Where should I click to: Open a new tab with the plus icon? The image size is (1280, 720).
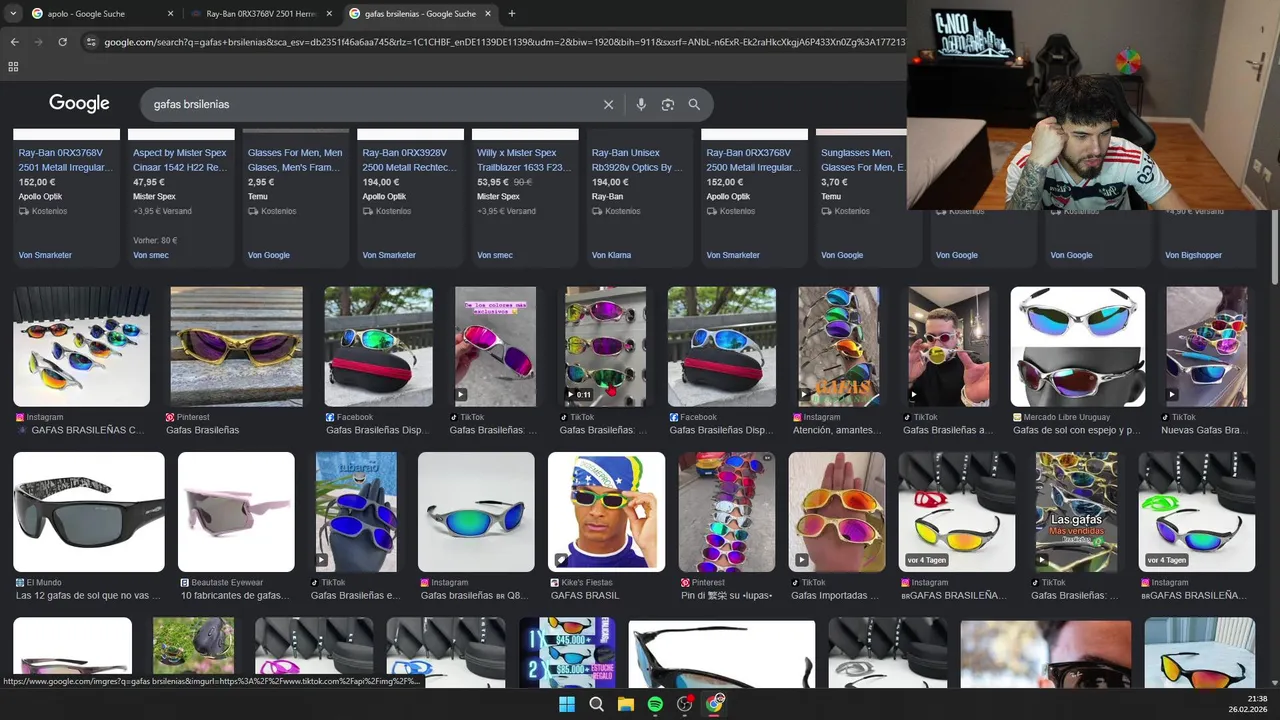[512, 14]
